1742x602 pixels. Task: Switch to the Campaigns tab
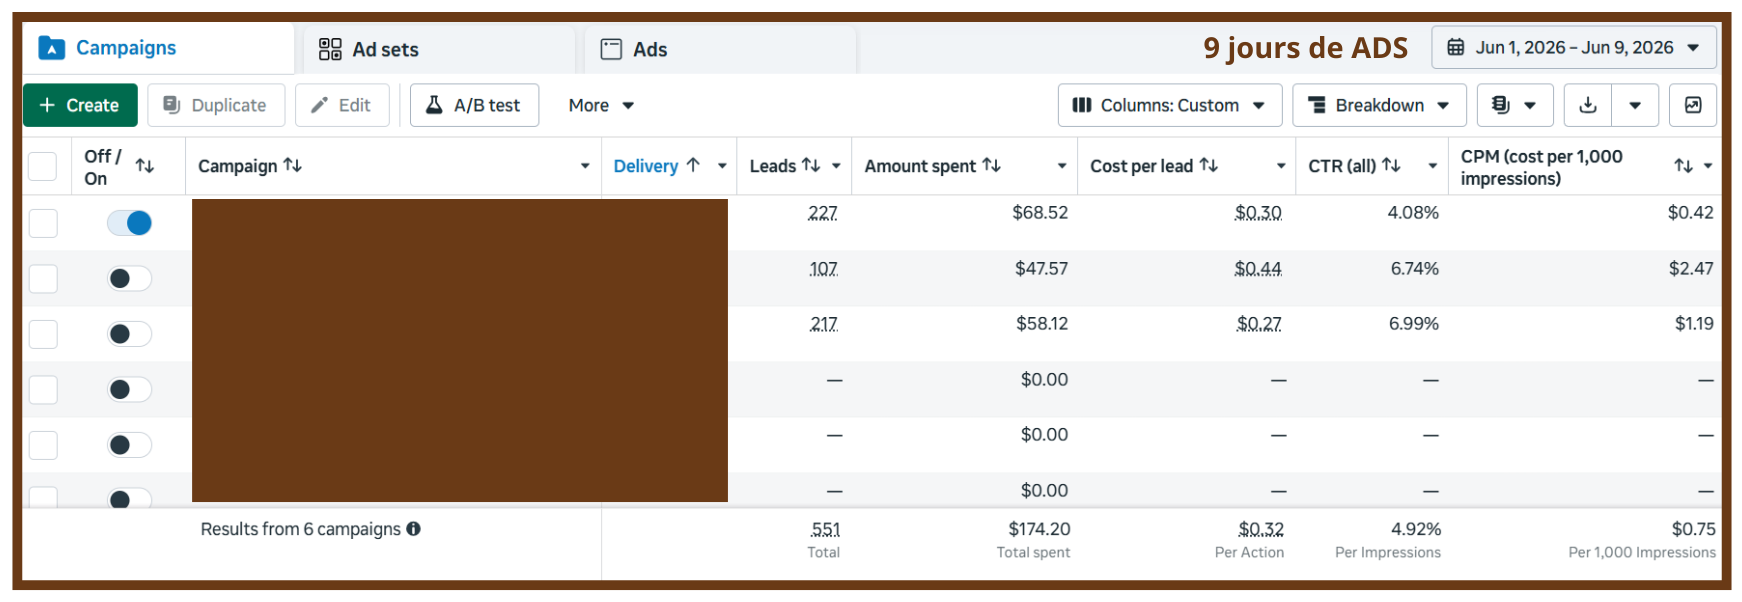pos(158,48)
